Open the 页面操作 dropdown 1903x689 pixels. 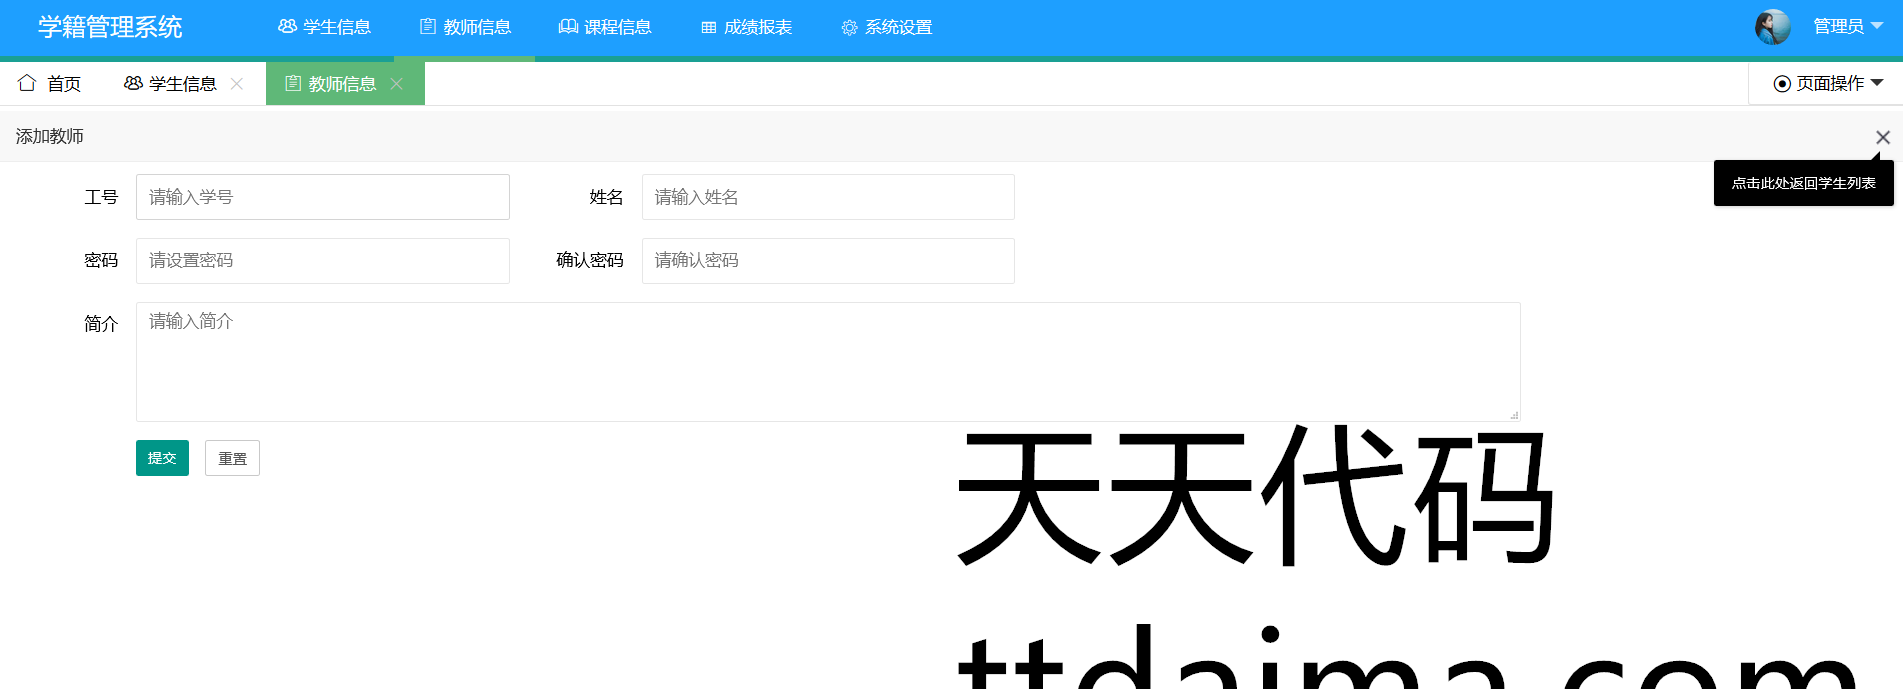point(1828,84)
